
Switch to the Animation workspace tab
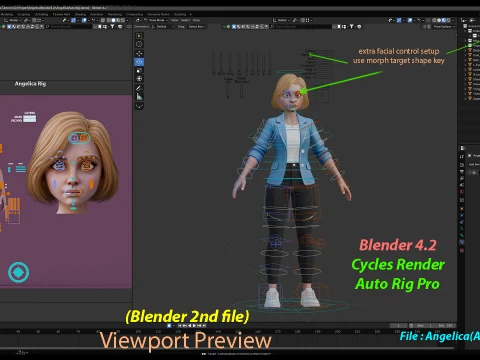click(x=97, y=14)
